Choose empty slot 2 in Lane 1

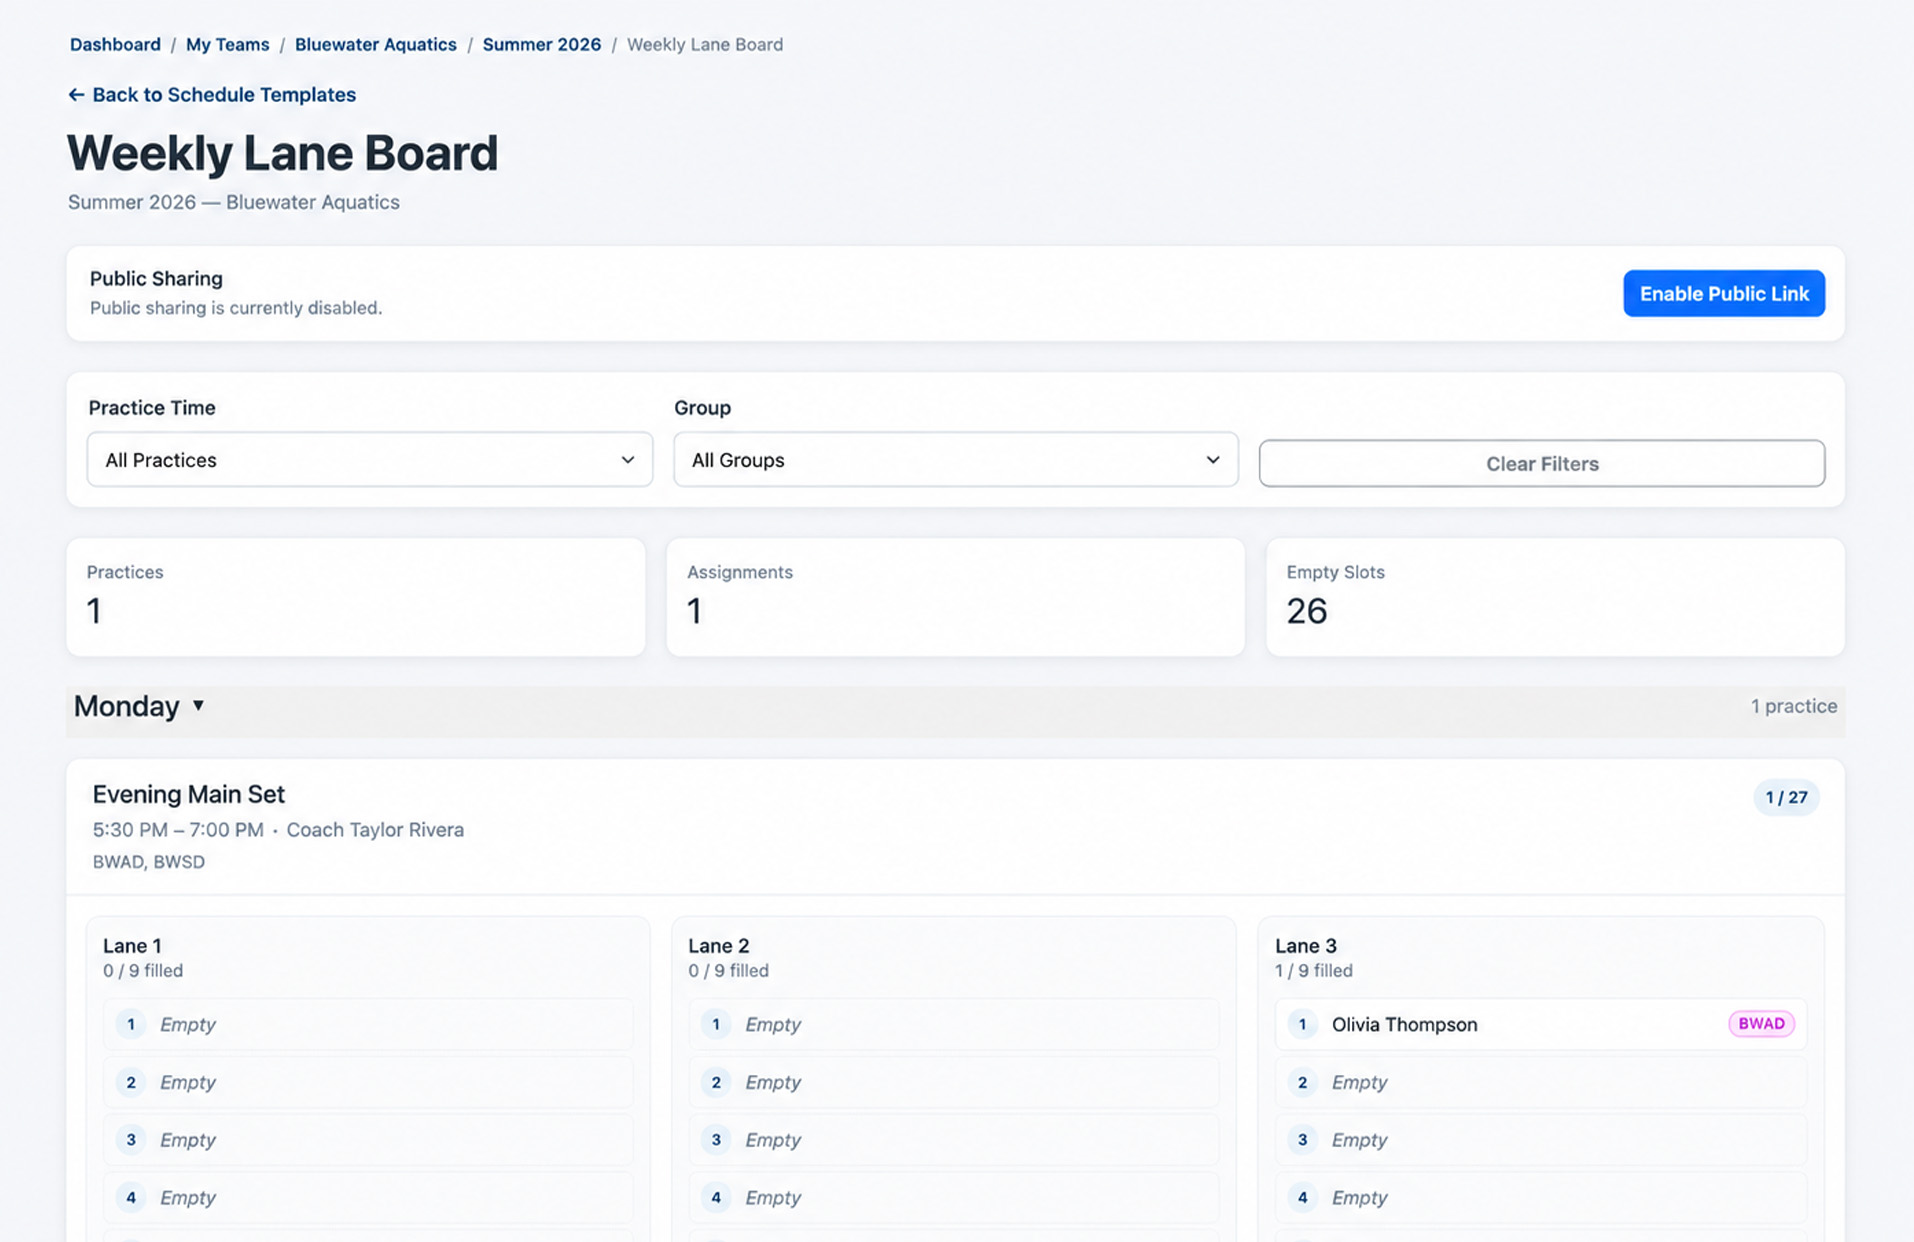click(368, 1082)
